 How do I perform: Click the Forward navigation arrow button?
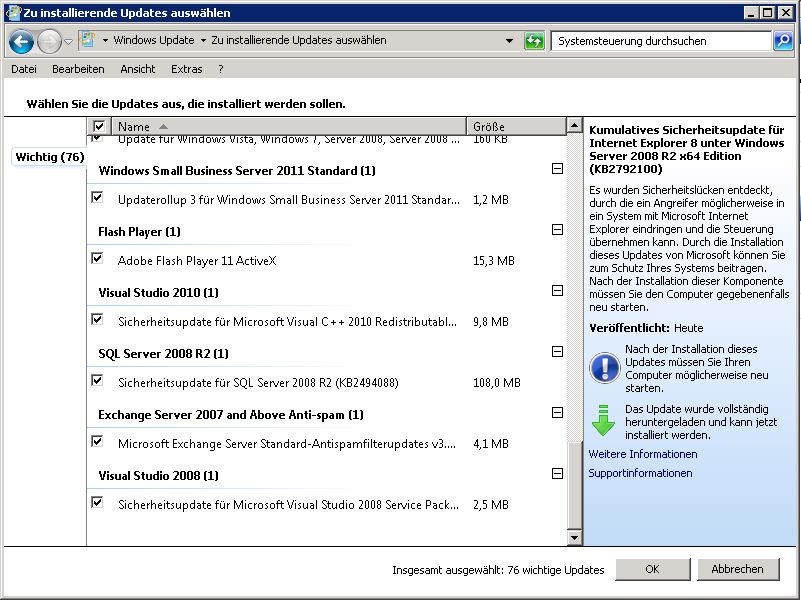pos(49,42)
